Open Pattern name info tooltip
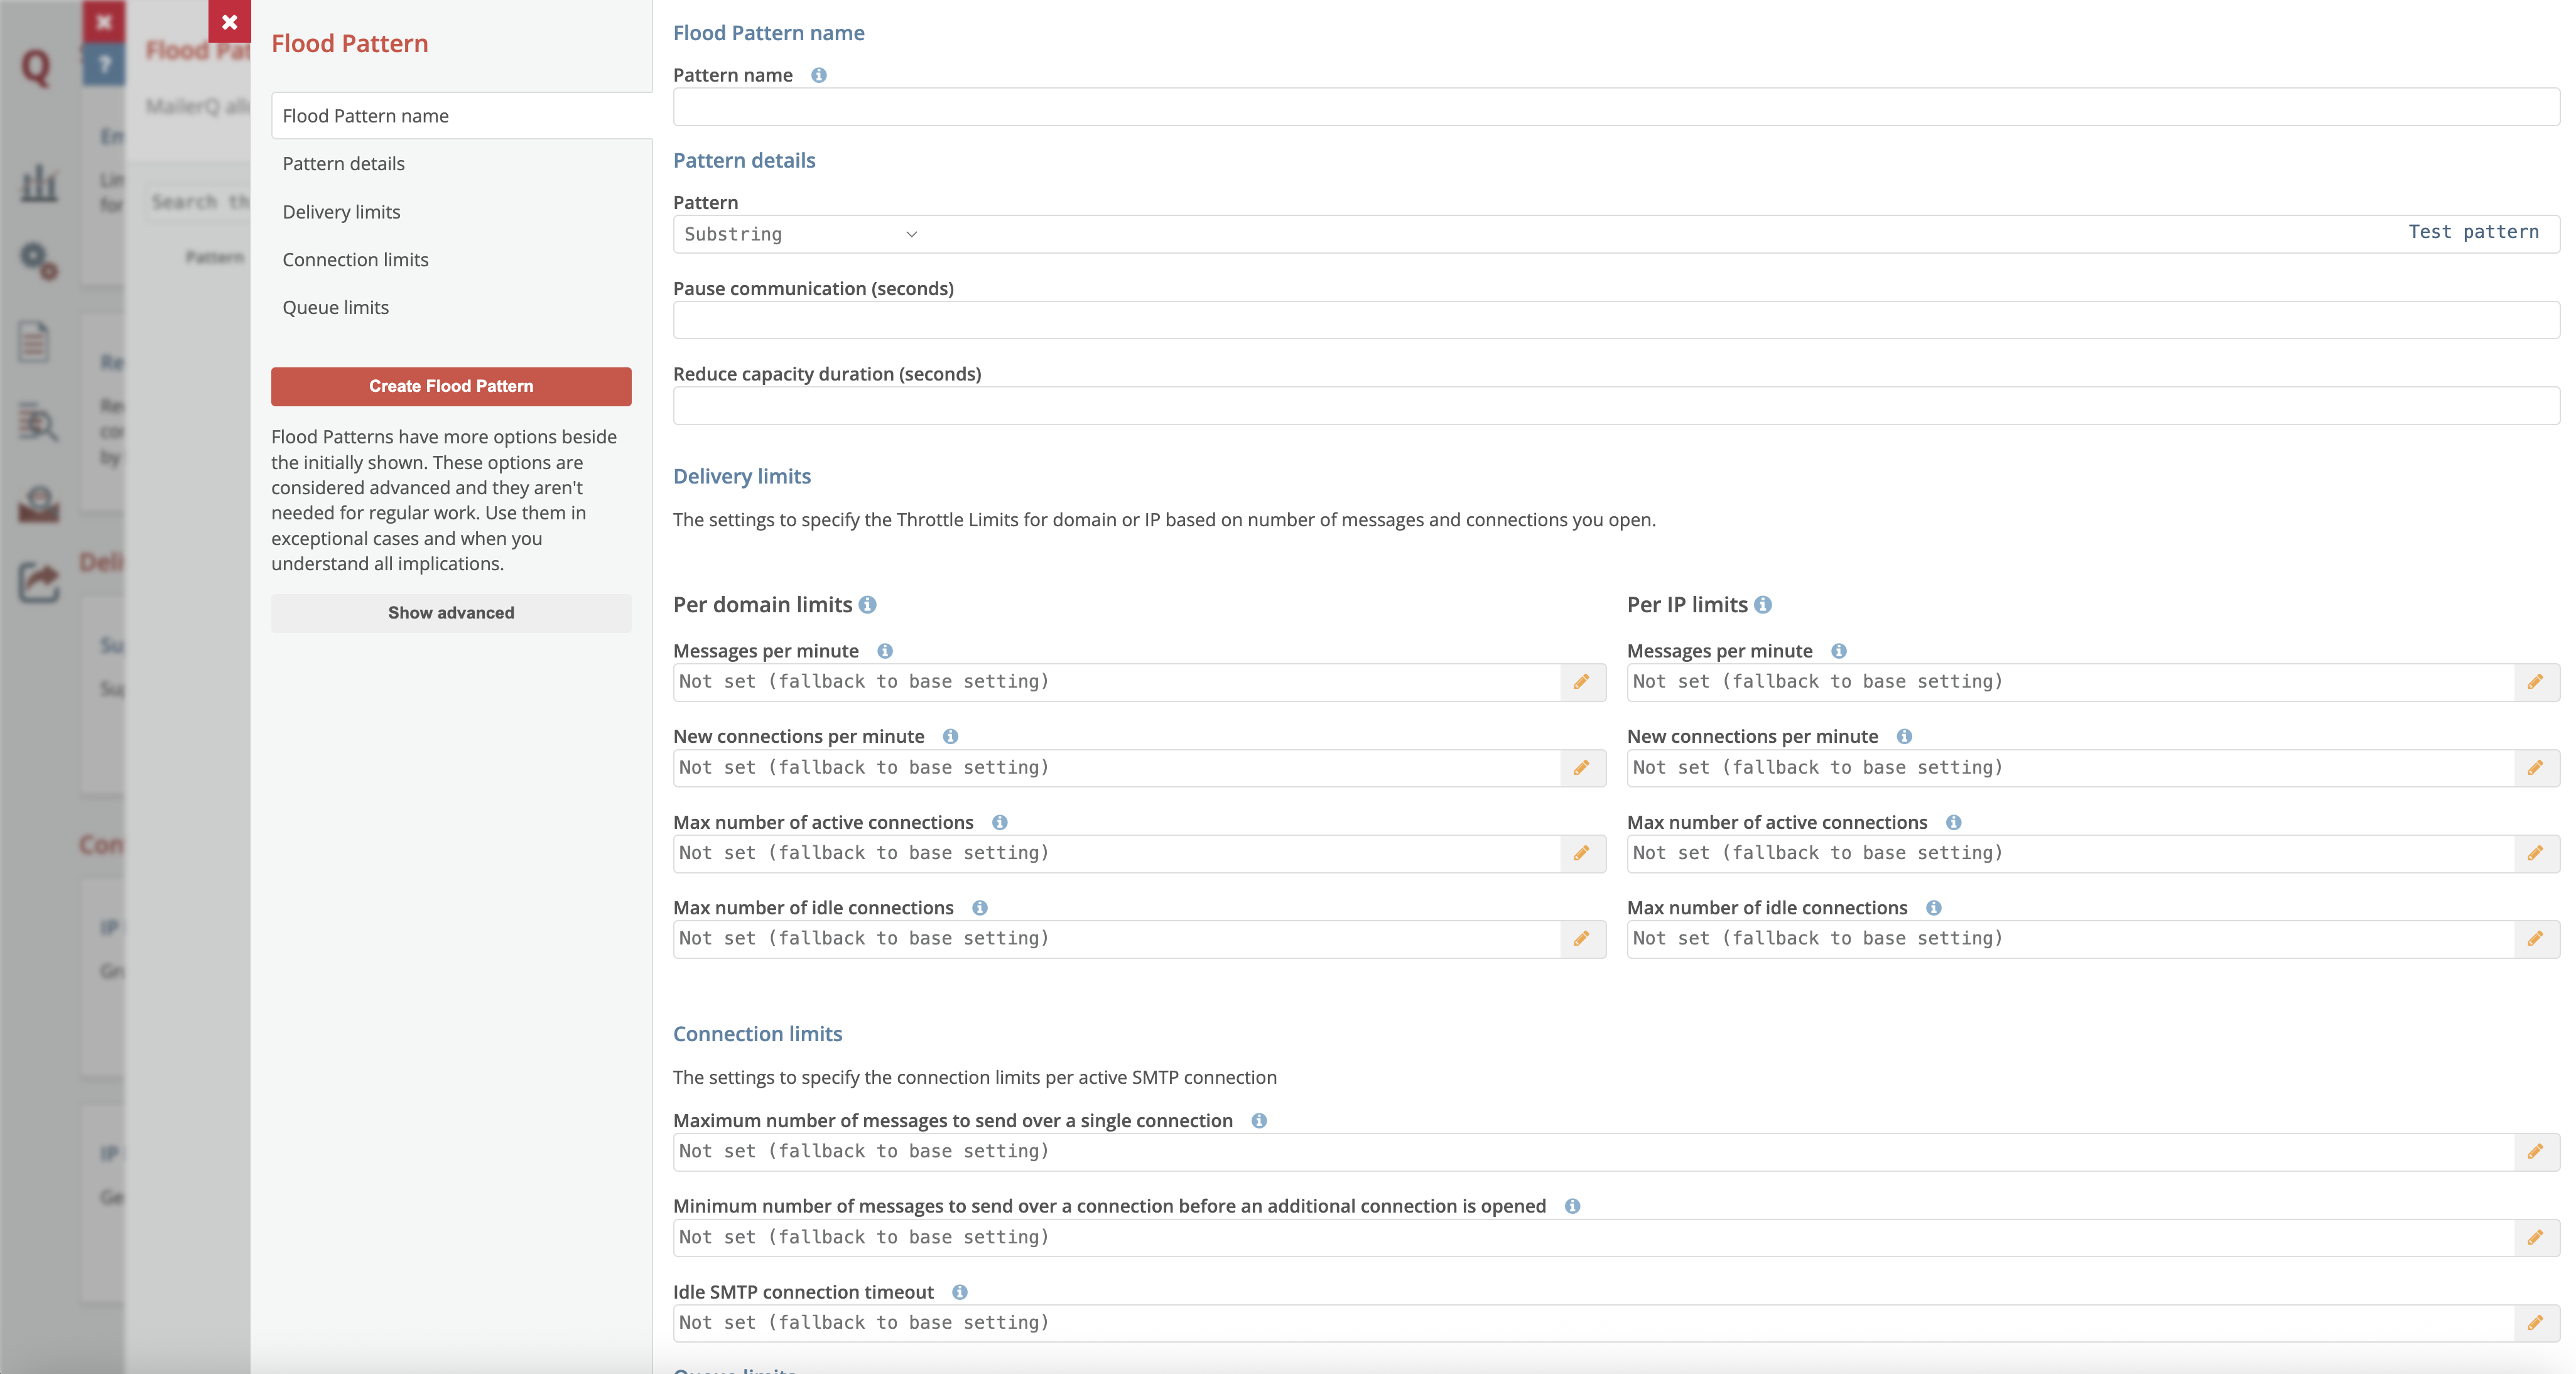This screenshot has height=1374, width=2576. coord(819,75)
